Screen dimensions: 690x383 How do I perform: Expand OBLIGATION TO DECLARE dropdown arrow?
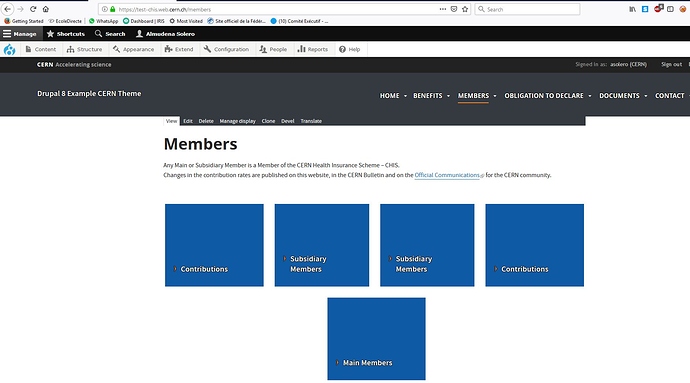(590, 96)
